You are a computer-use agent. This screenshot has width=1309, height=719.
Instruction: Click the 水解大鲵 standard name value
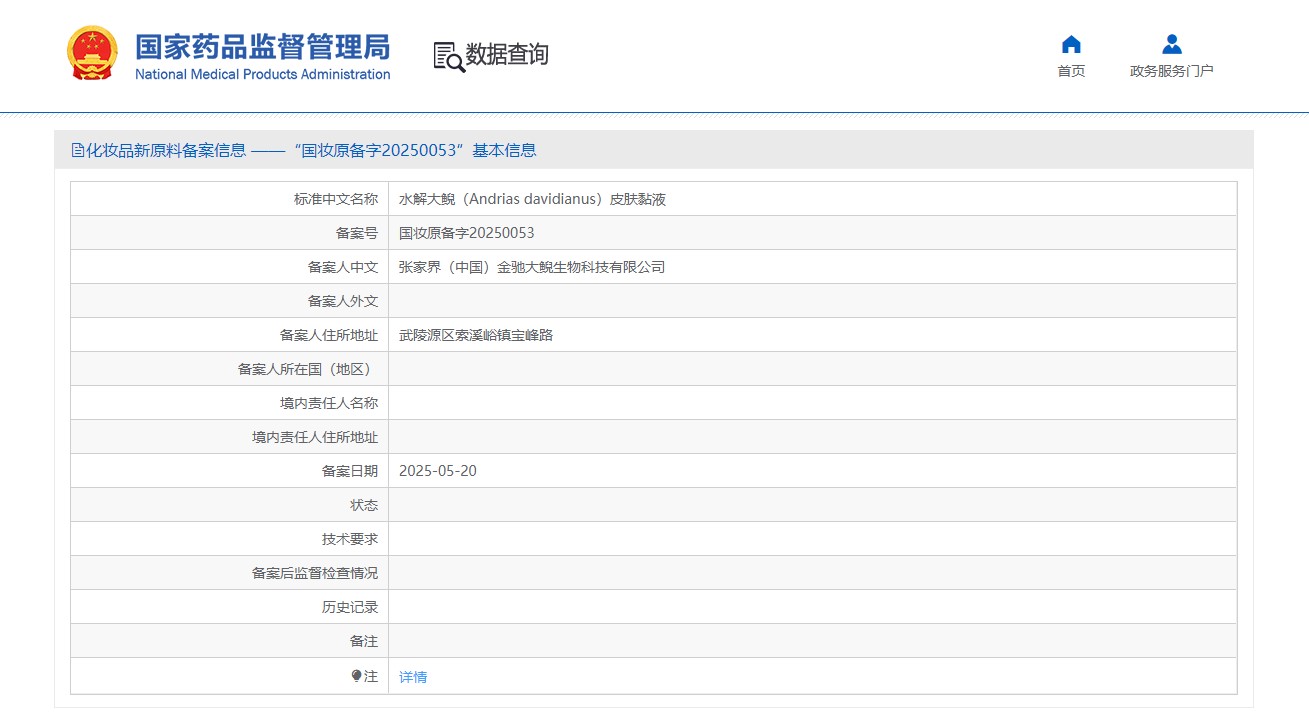pos(532,199)
